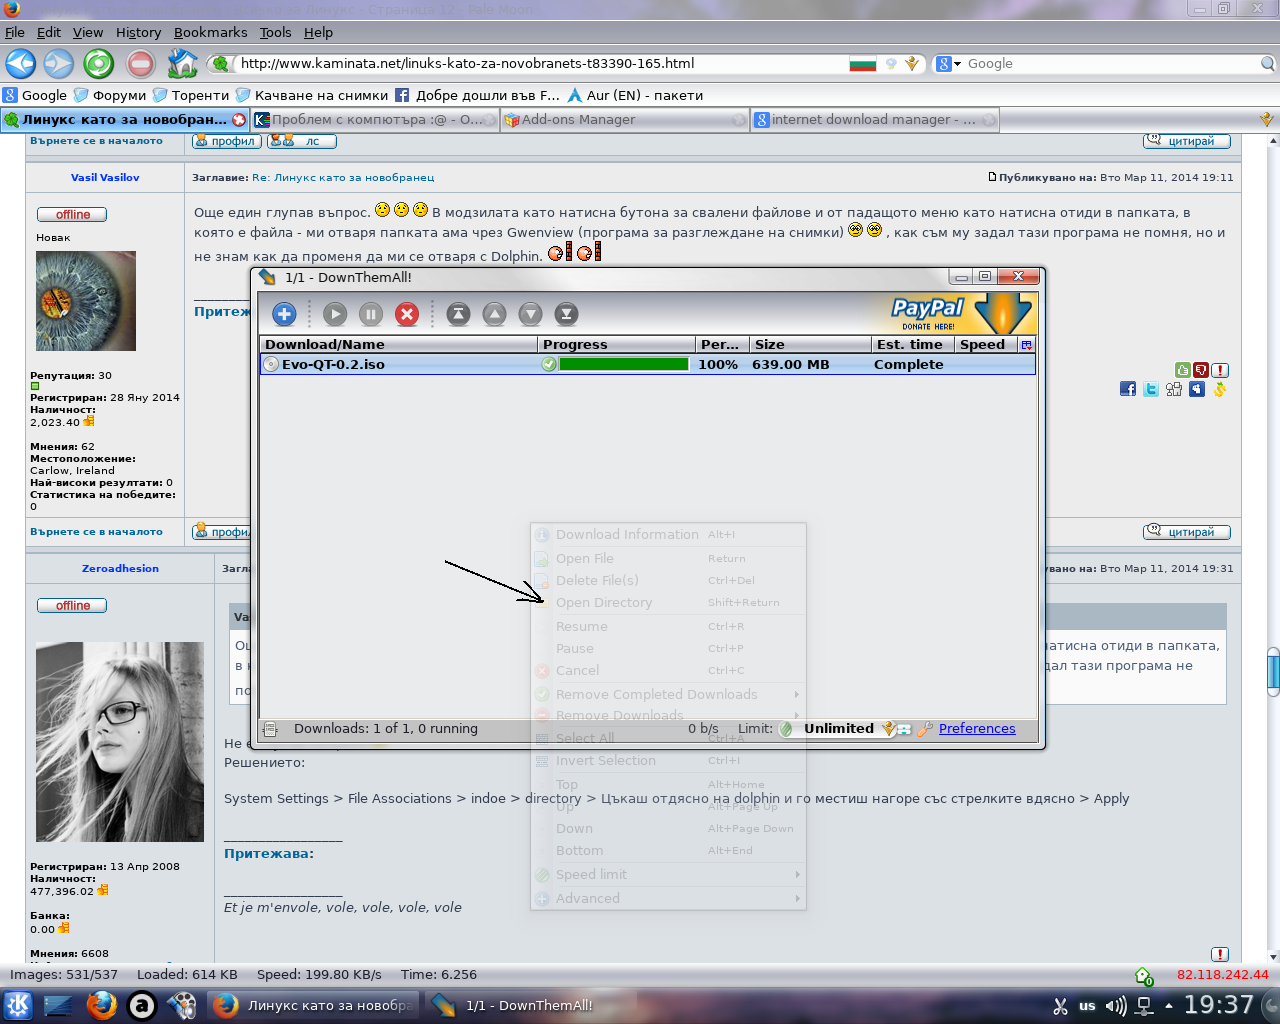Click the 'цитирай' quote button in Vasil's post
The image size is (1280, 1024).
[x=1187, y=532]
